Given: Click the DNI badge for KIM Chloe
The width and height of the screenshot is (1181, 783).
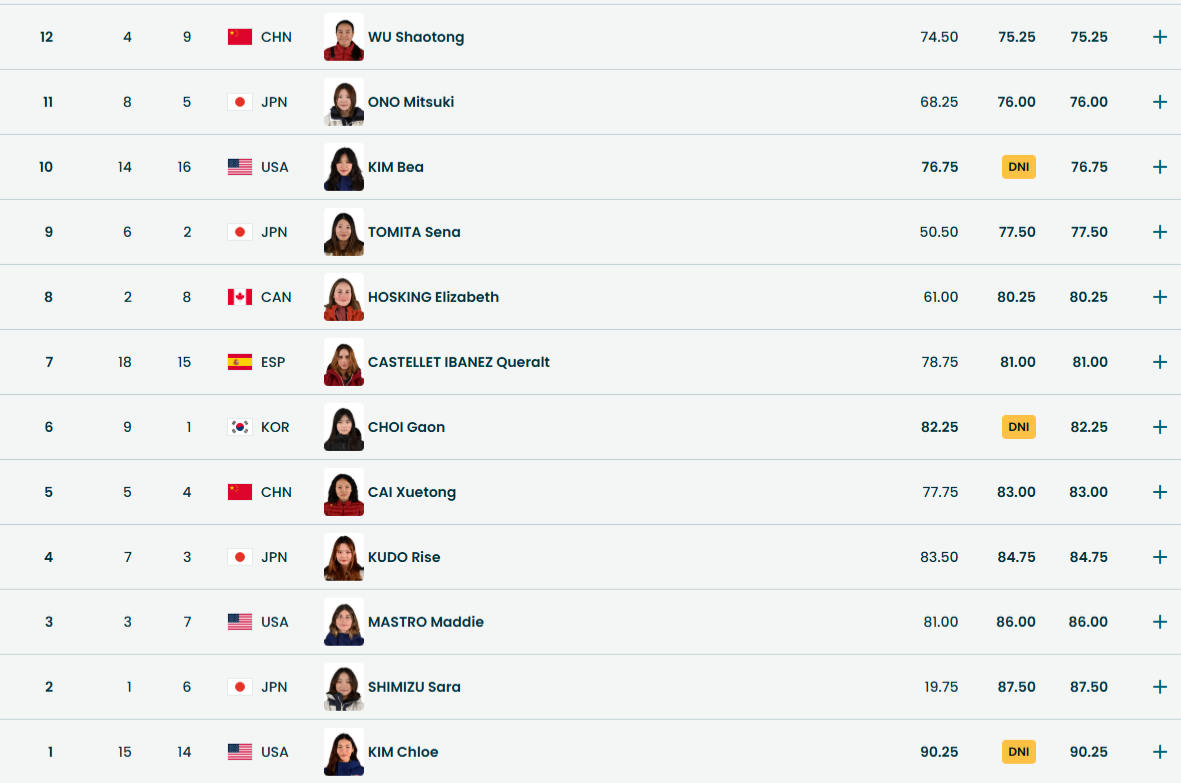Looking at the screenshot, I should click(x=1018, y=752).
